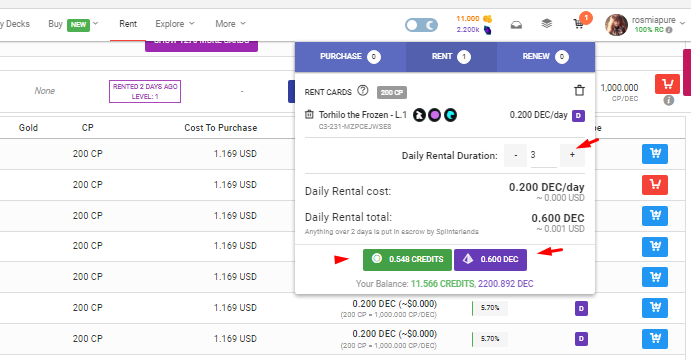Click the Rent Cards help question icon
Screen dimensions: 691x360
[363, 91]
